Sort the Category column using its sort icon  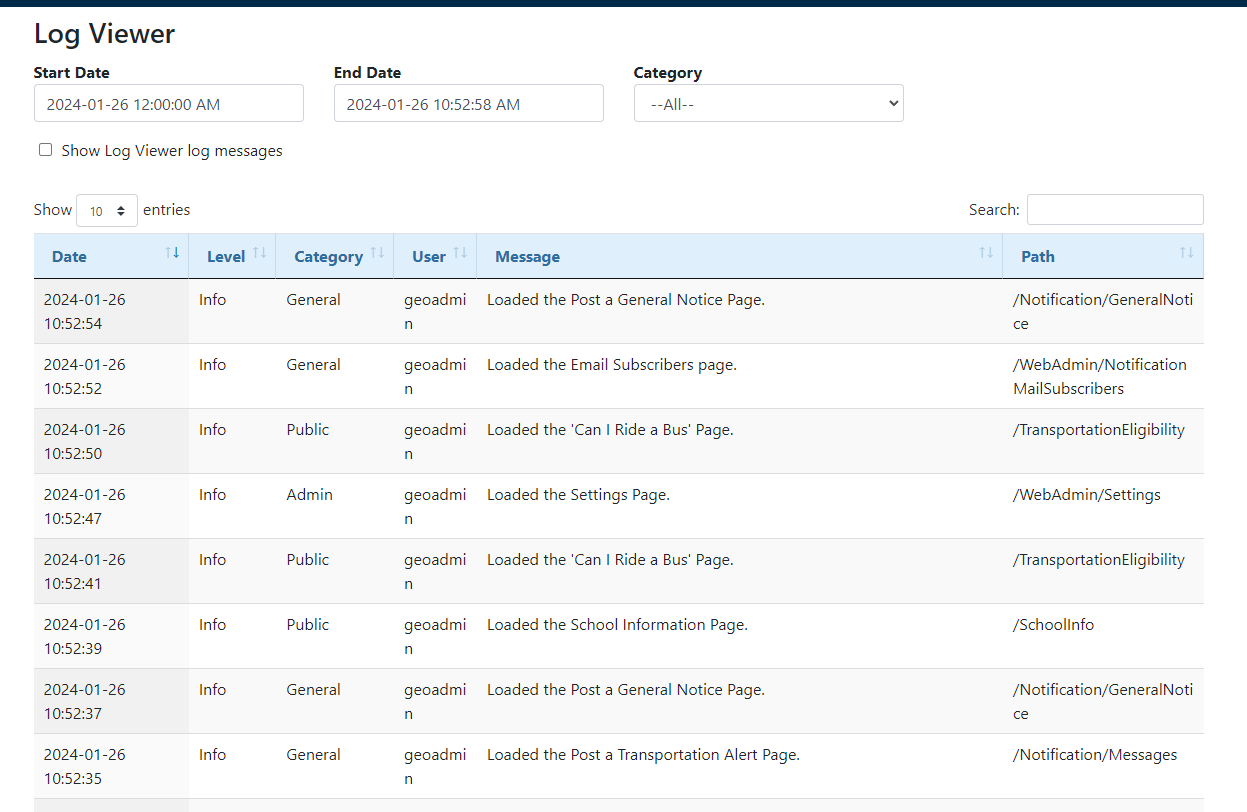[x=379, y=254]
